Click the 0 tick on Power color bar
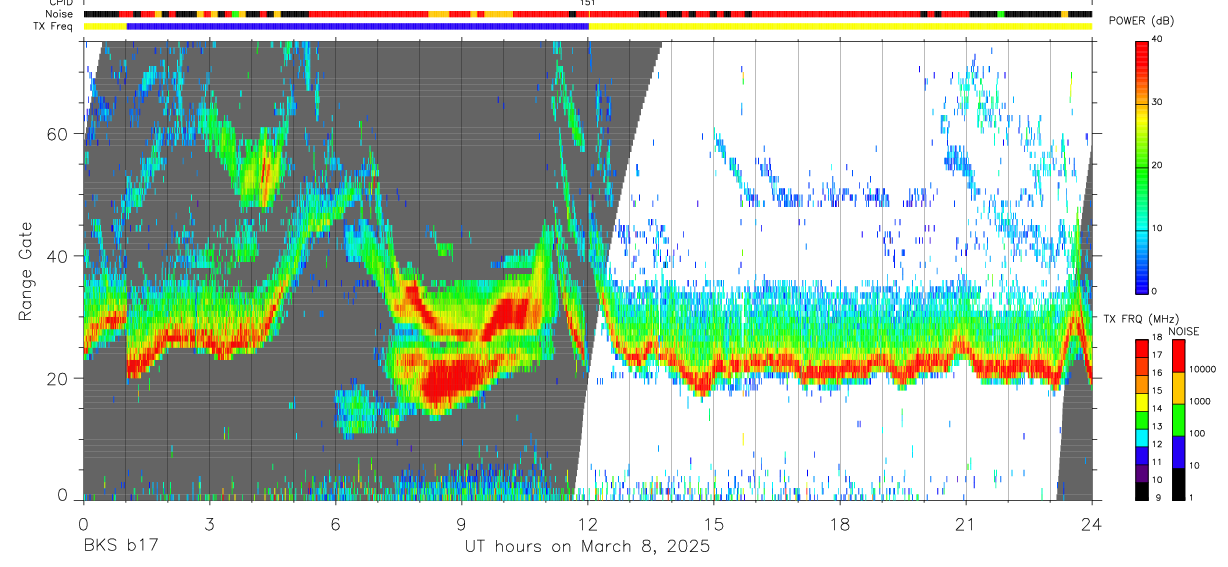Viewport: 1228px width, 567px height. (1155, 291)
